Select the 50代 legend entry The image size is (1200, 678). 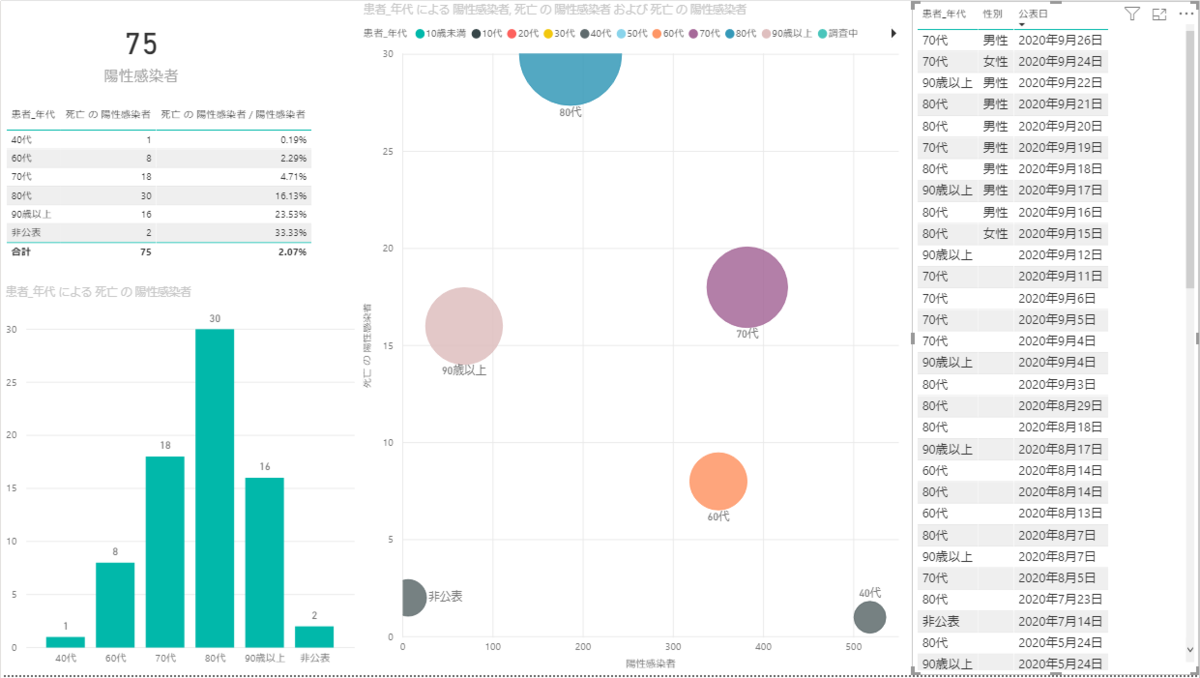631,33
